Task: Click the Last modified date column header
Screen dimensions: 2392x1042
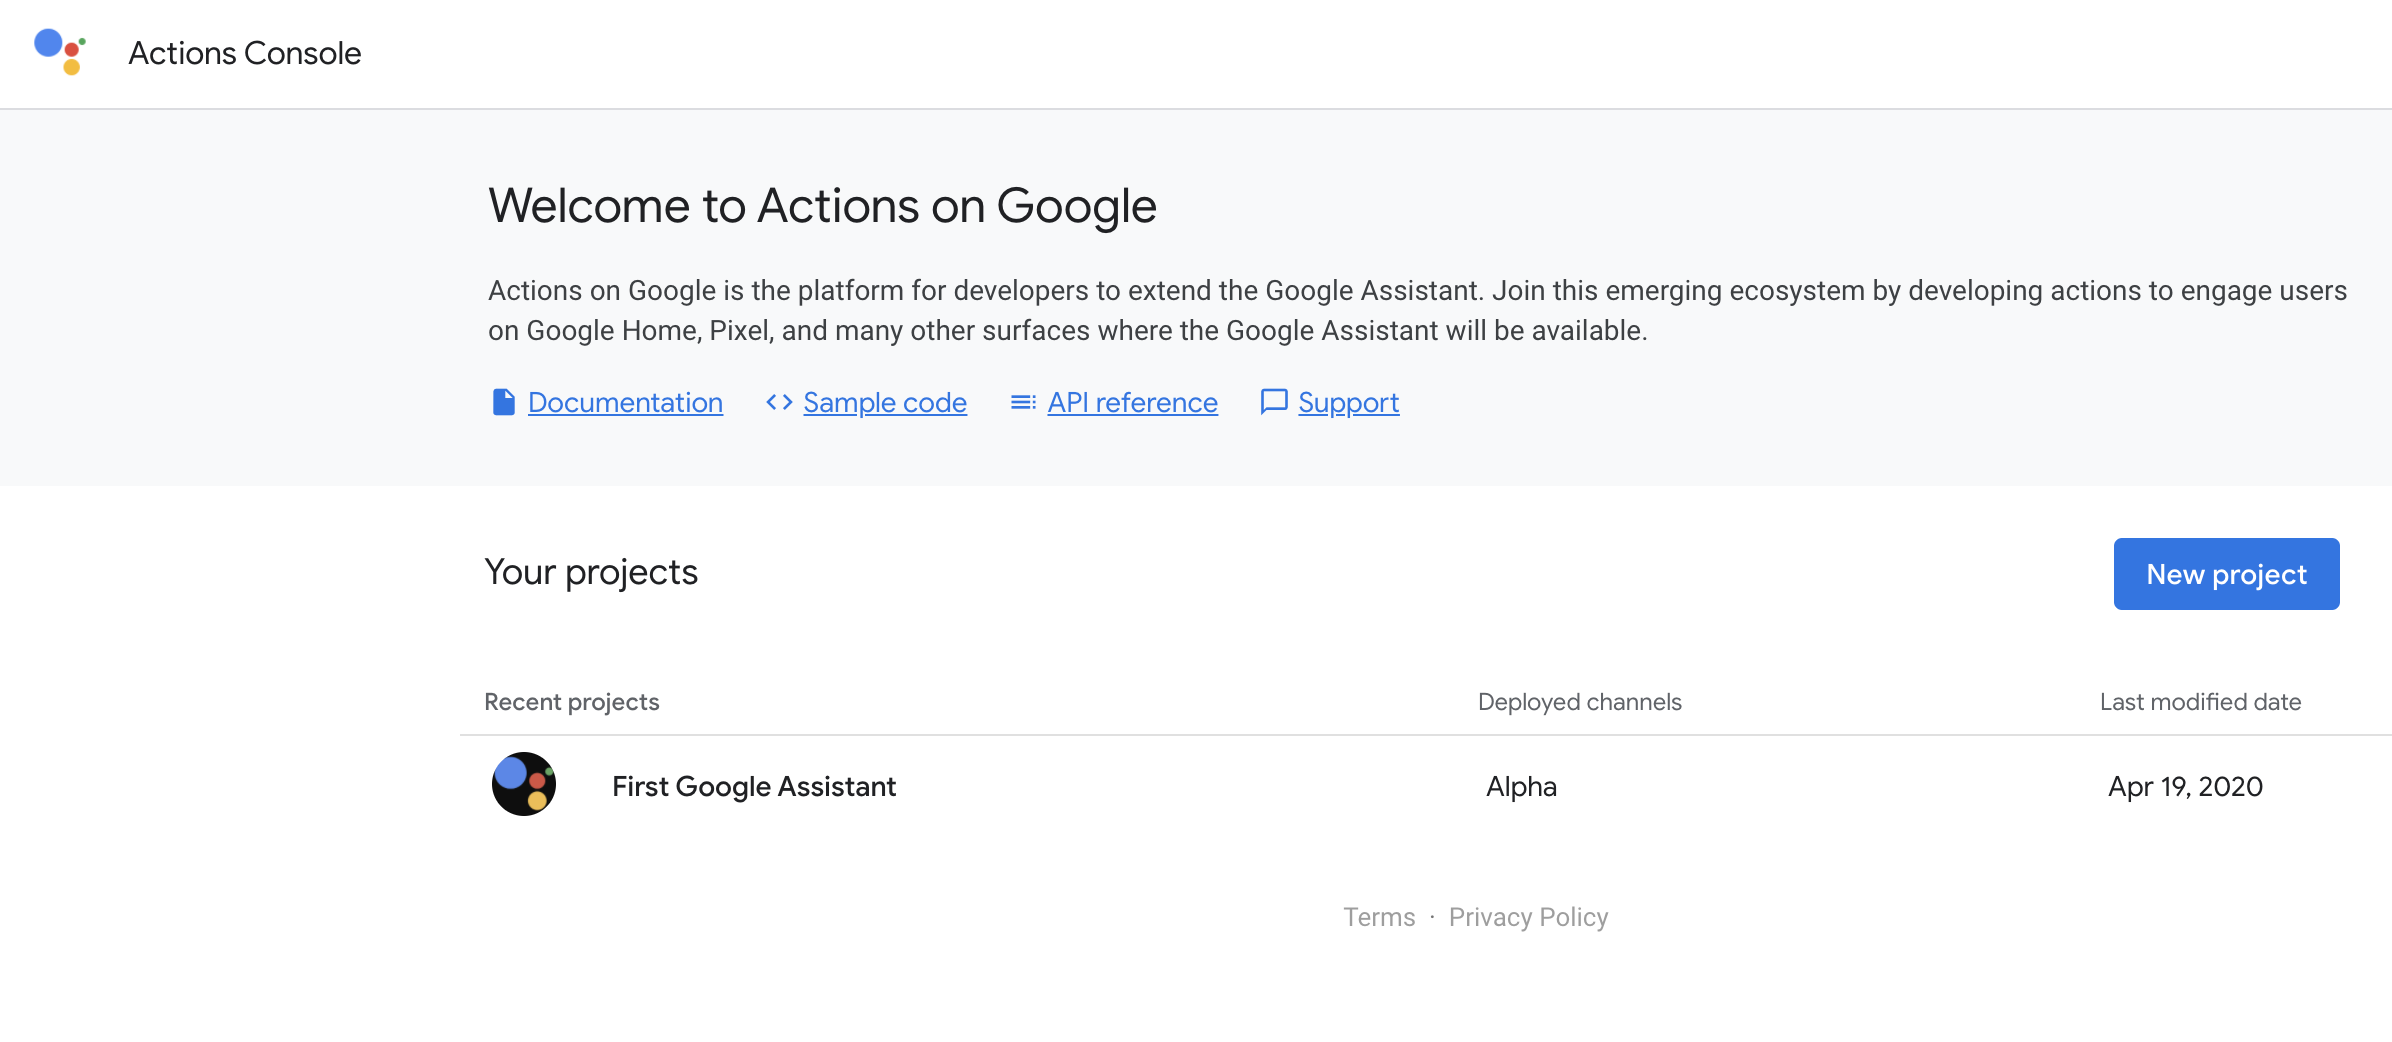Action: click(2200, 702)
